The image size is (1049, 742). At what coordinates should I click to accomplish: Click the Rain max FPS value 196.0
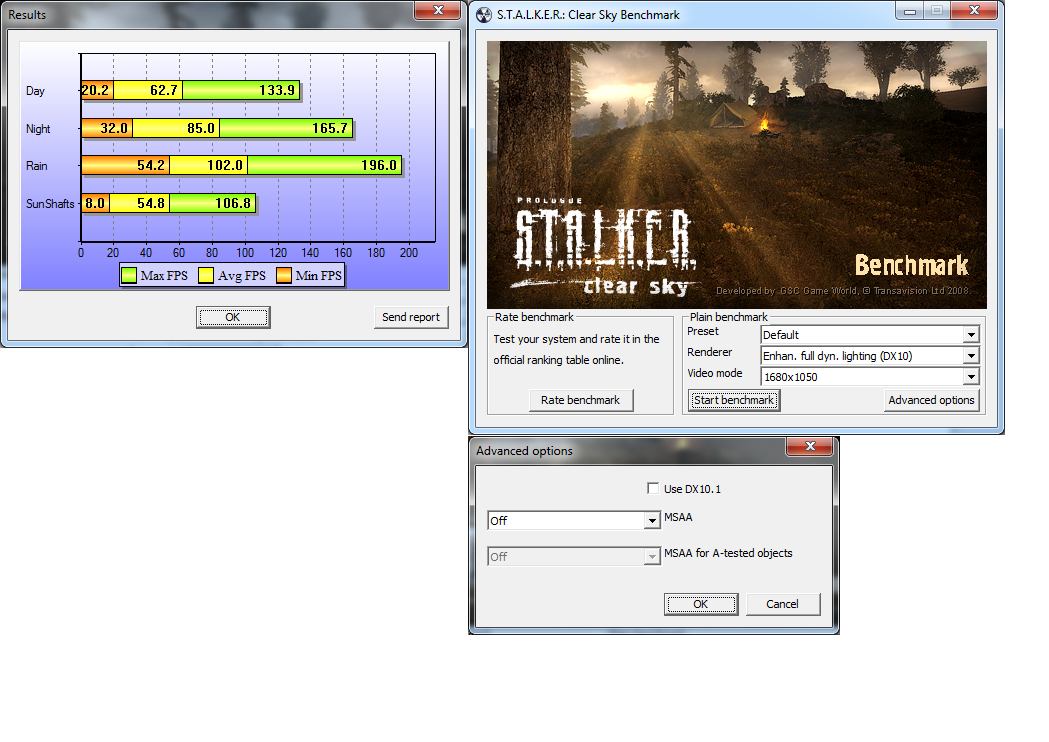(x=379, y=165)
